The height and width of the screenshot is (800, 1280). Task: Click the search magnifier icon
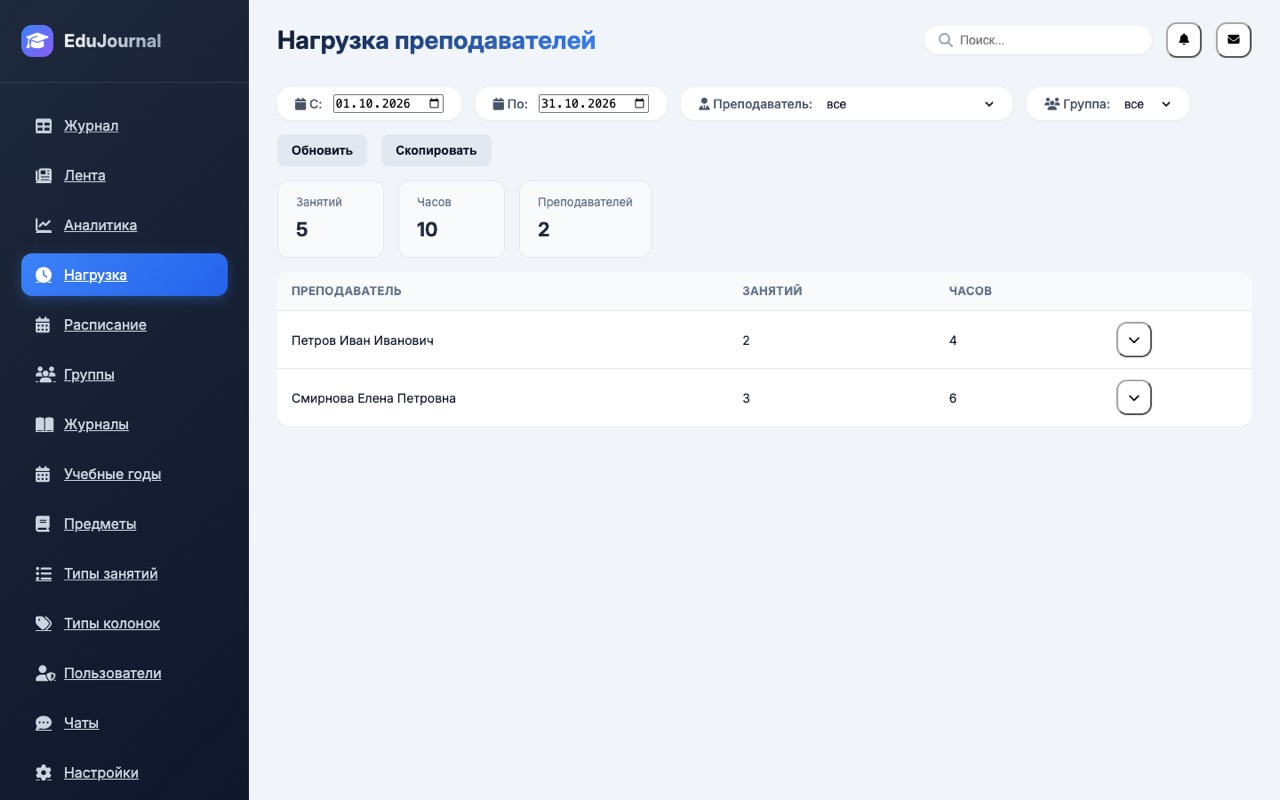(x=945, y=40)
